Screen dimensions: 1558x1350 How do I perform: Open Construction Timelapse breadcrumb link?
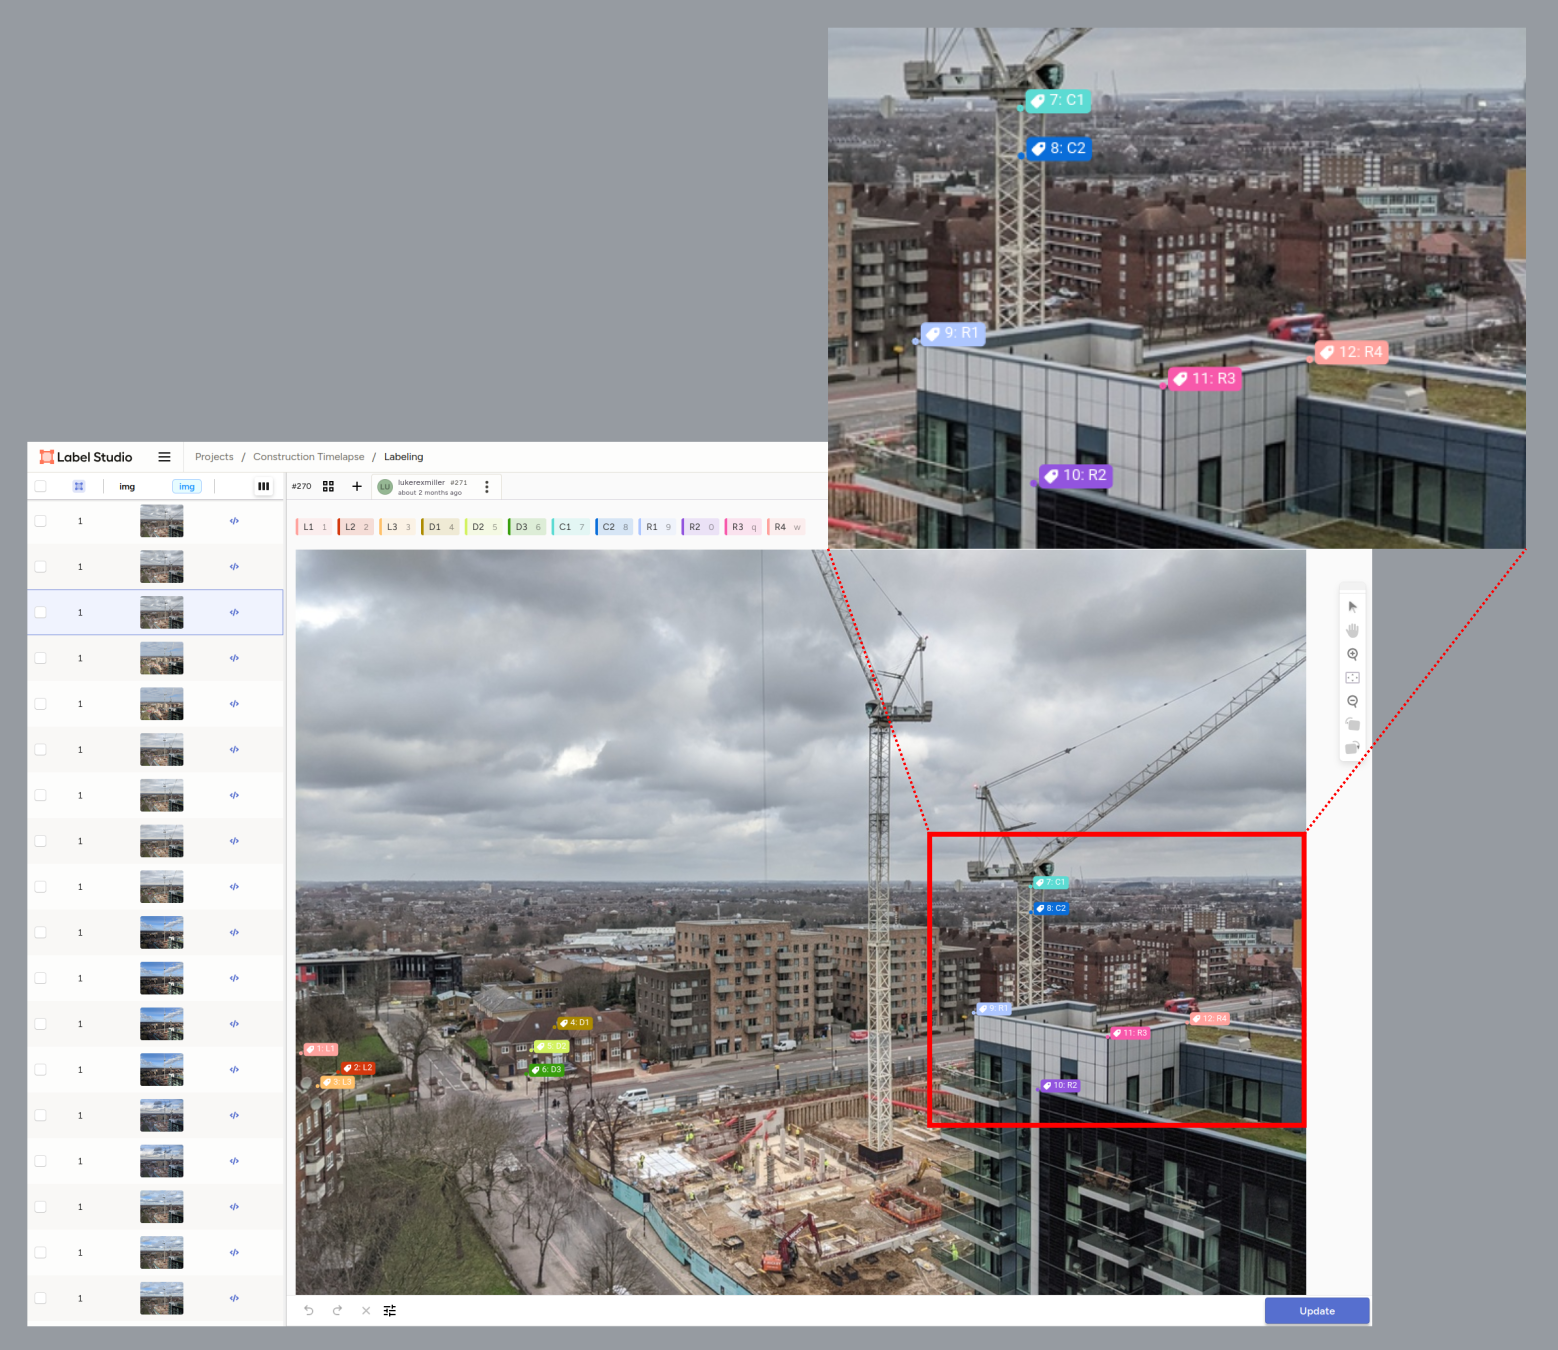coord(309,457)
